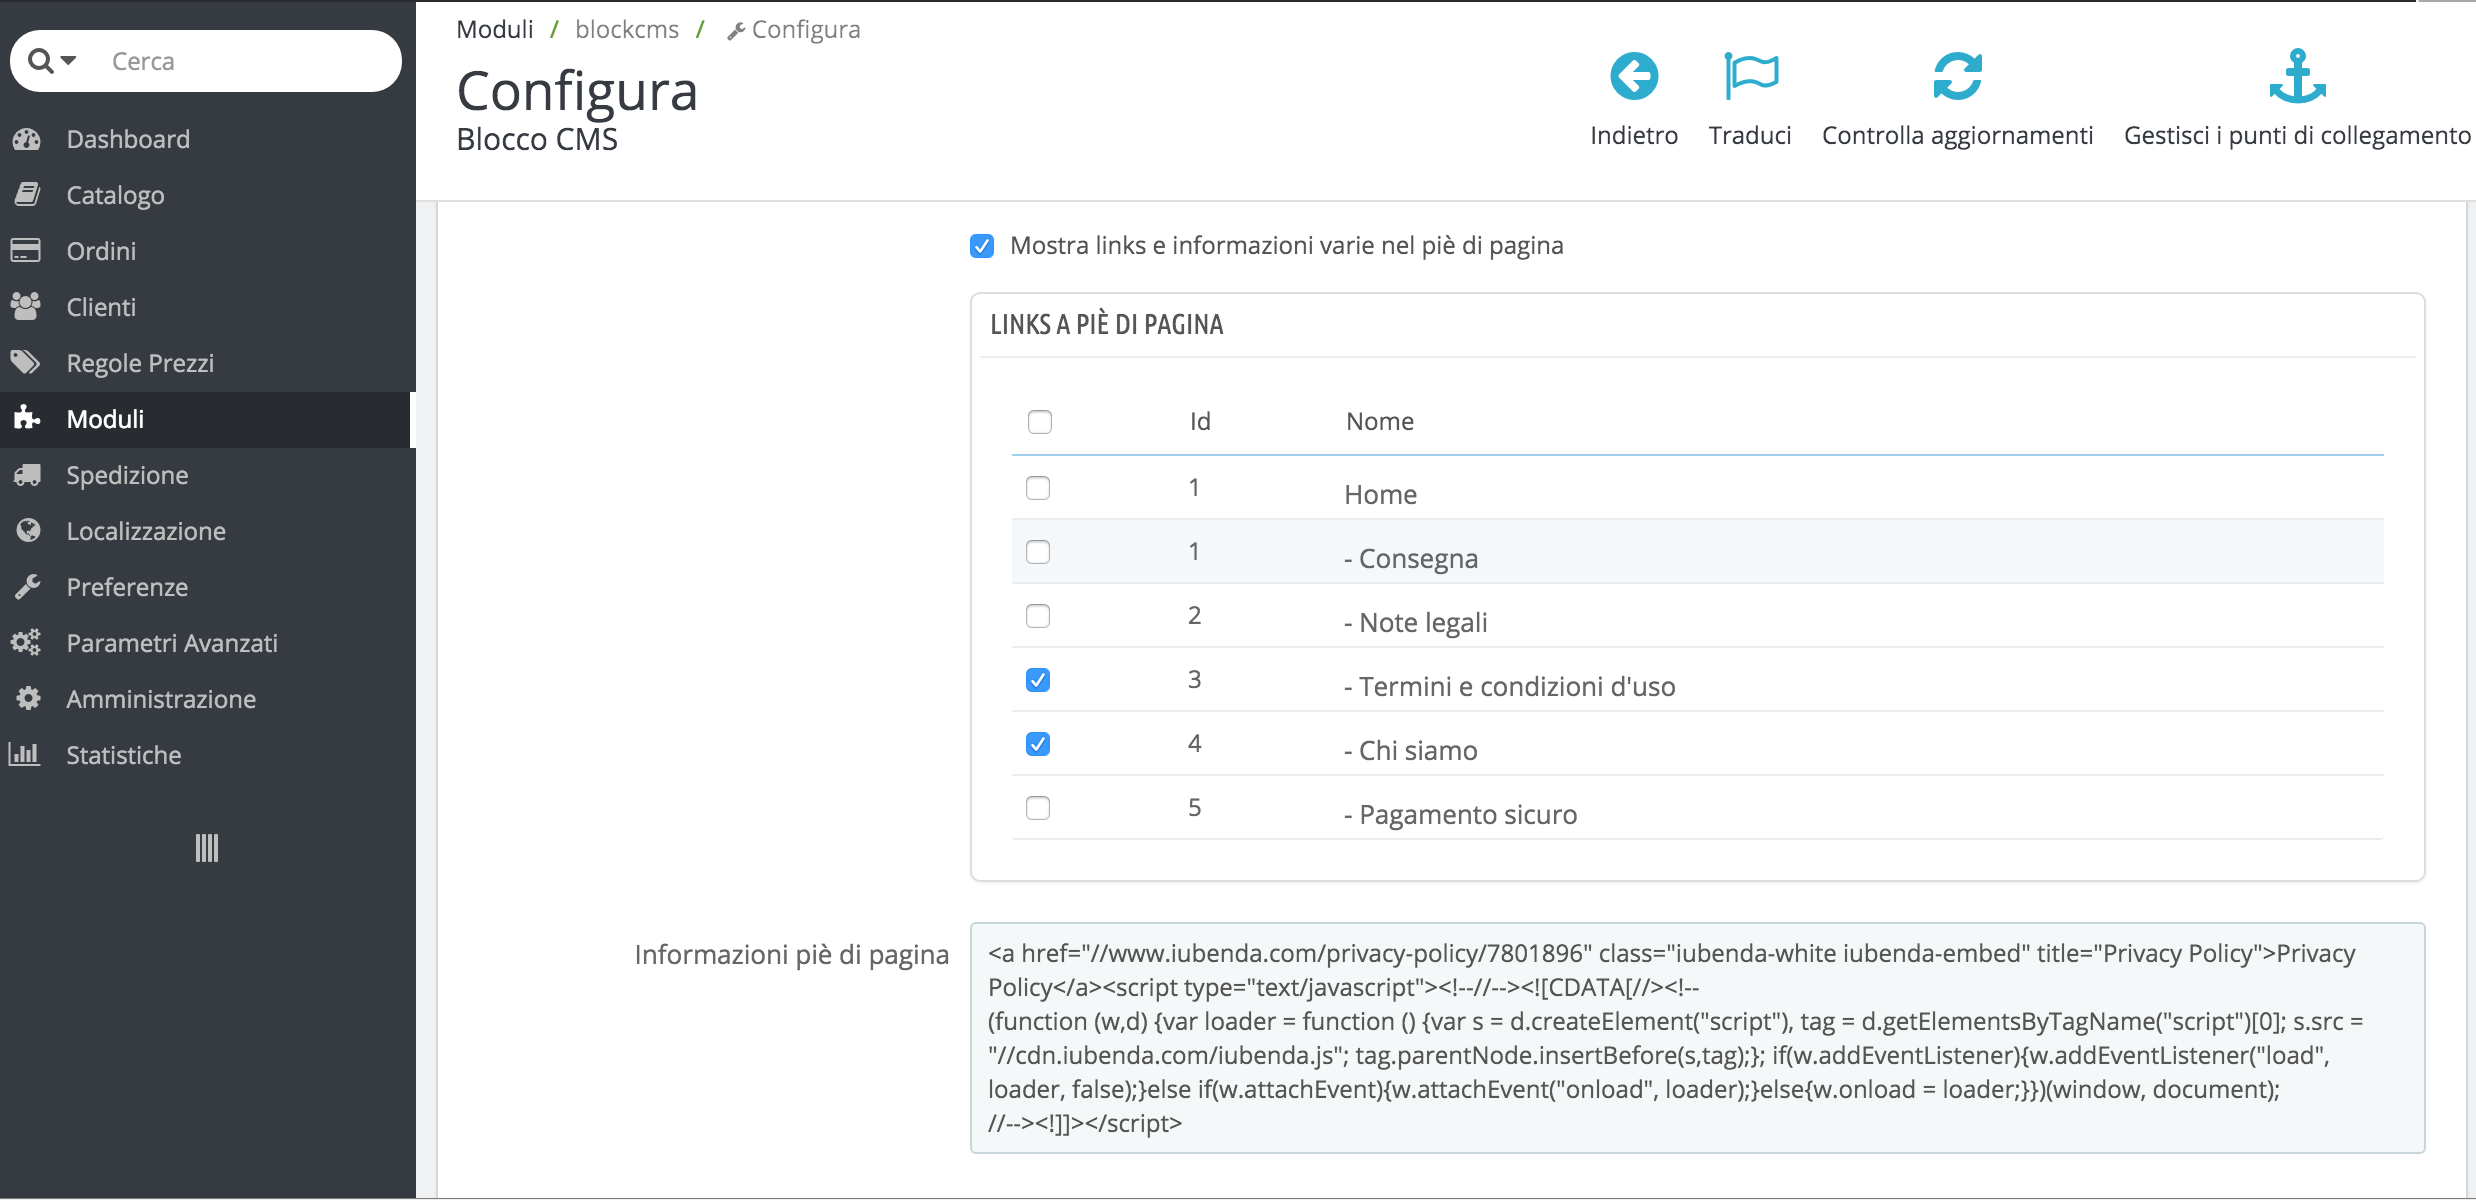Go to blockcms in the breadcrumb
This screenshot has width=2476, height=1200.
(x=627, y=28)
